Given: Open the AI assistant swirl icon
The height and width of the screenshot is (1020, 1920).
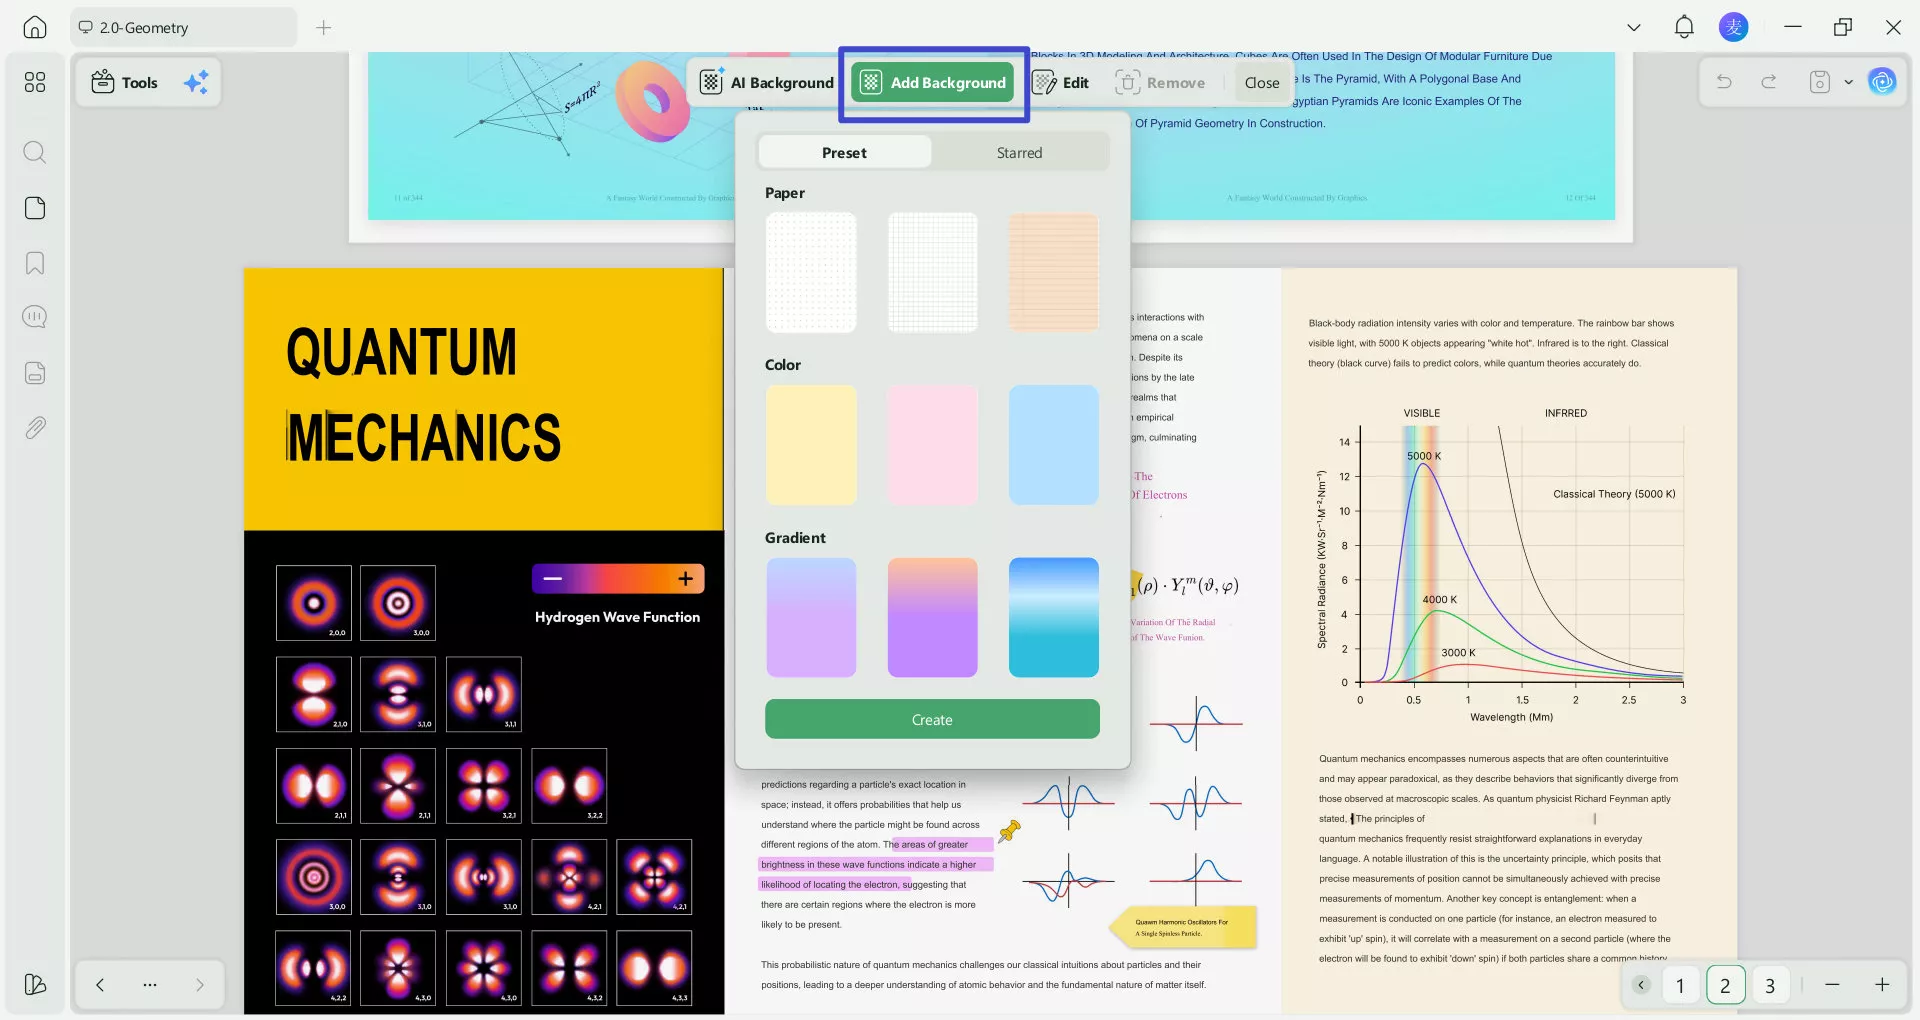Looking at the screenshot, I should tap(1882, 82).
